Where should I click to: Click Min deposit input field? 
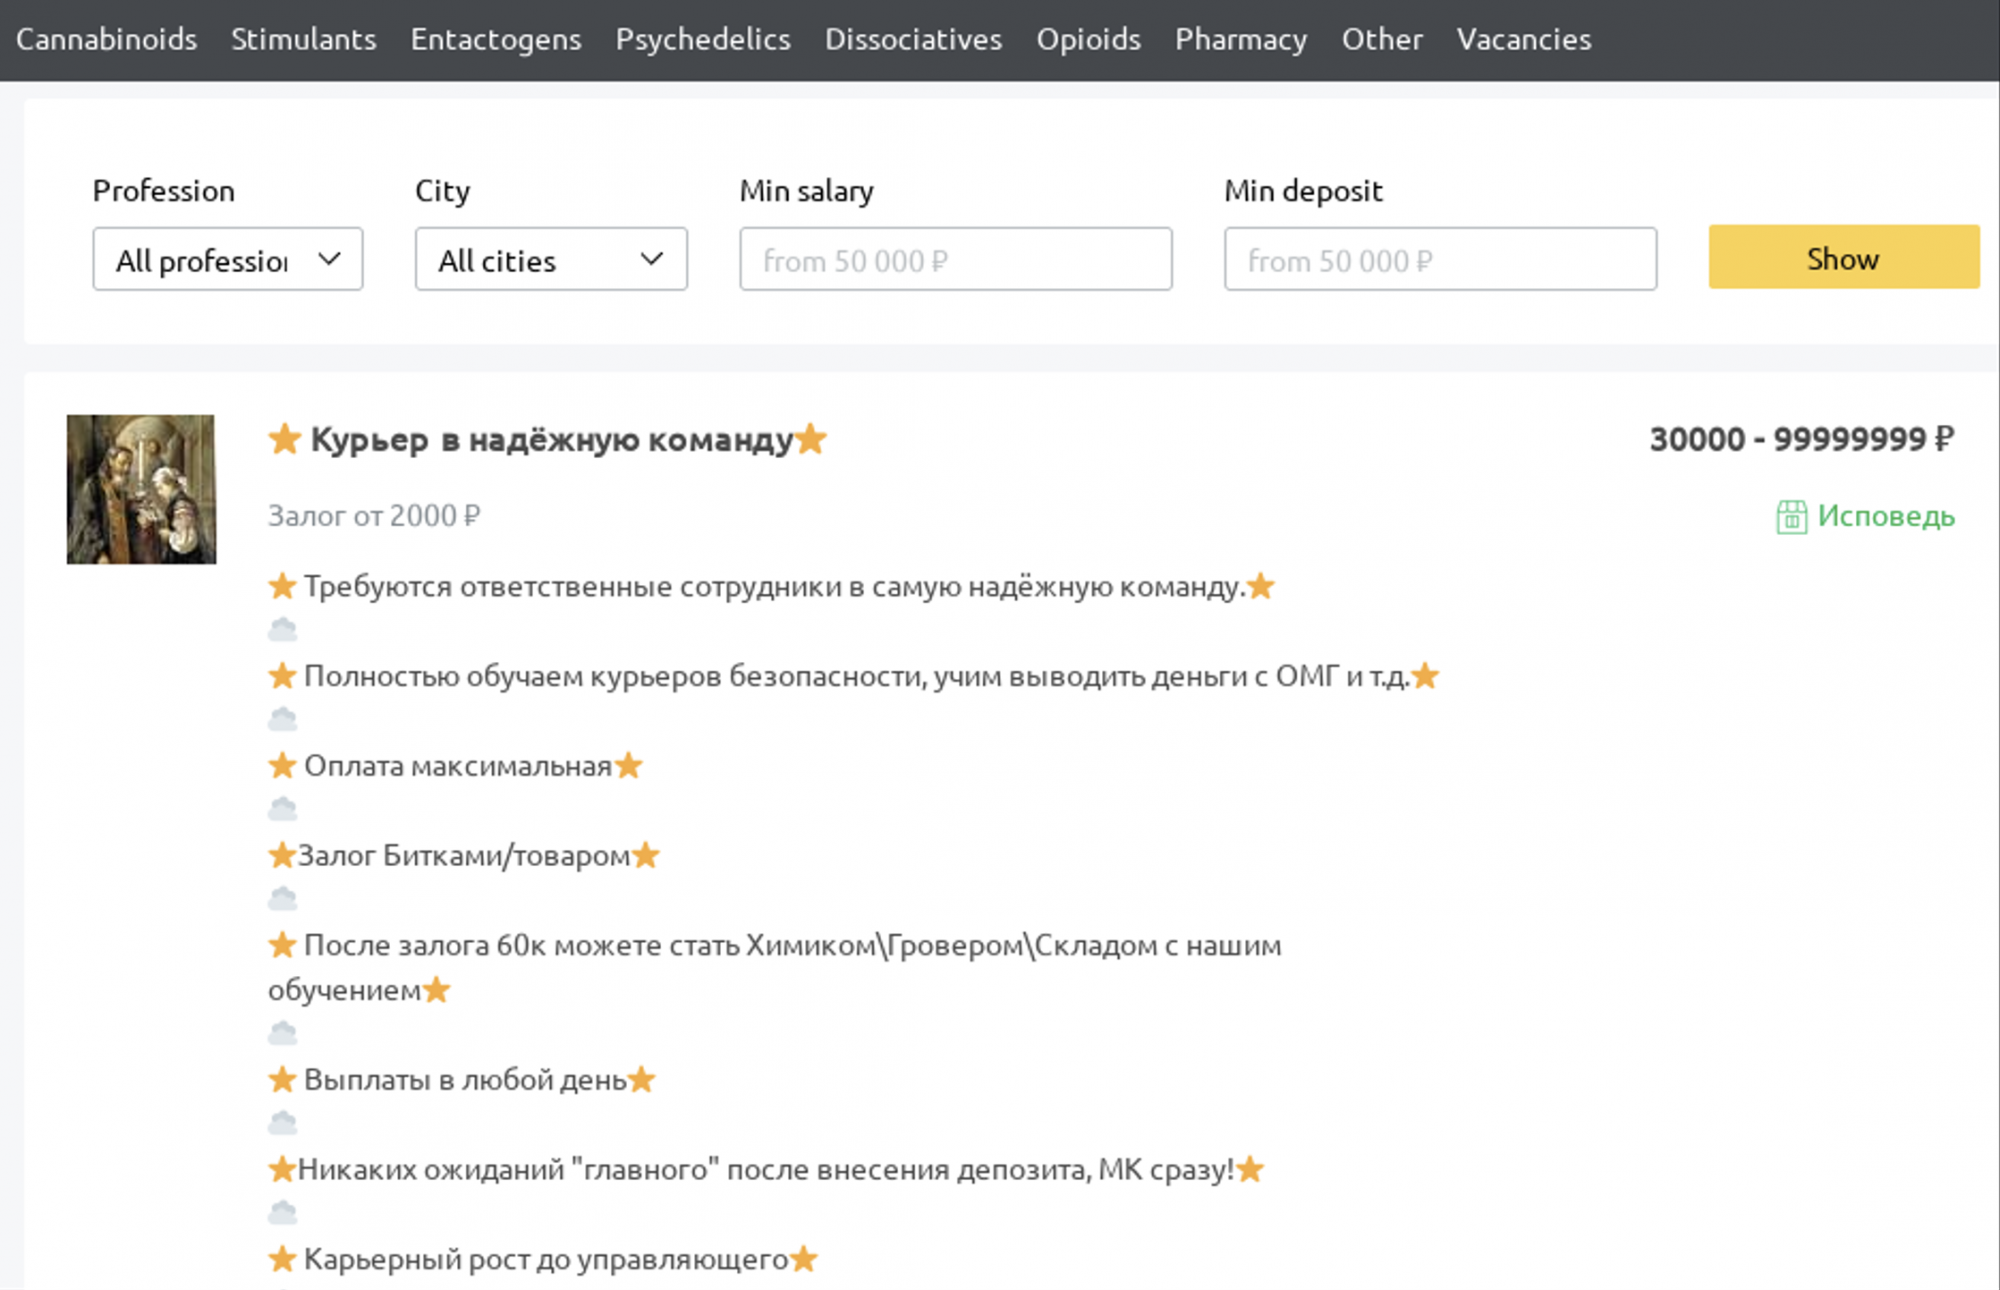(1440, 259)
